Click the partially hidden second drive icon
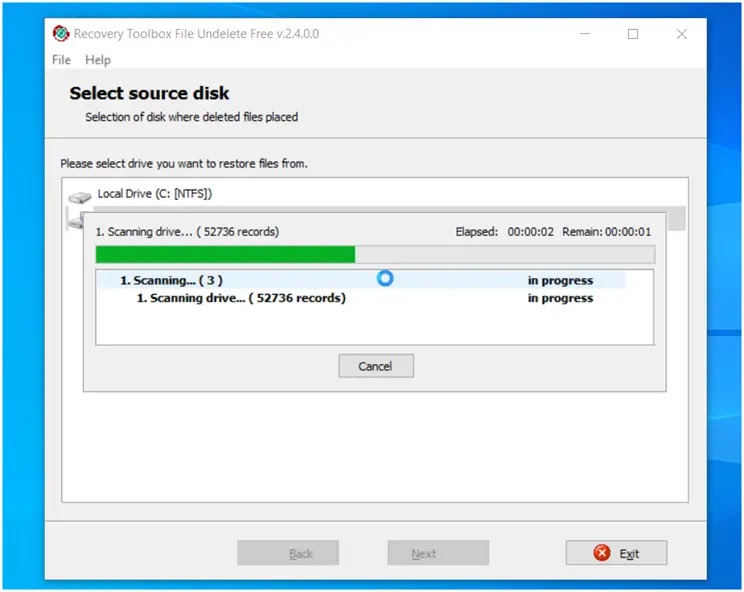Image resolution: width=744 pixels, height=592 pixels. click(x=75, y=221)
